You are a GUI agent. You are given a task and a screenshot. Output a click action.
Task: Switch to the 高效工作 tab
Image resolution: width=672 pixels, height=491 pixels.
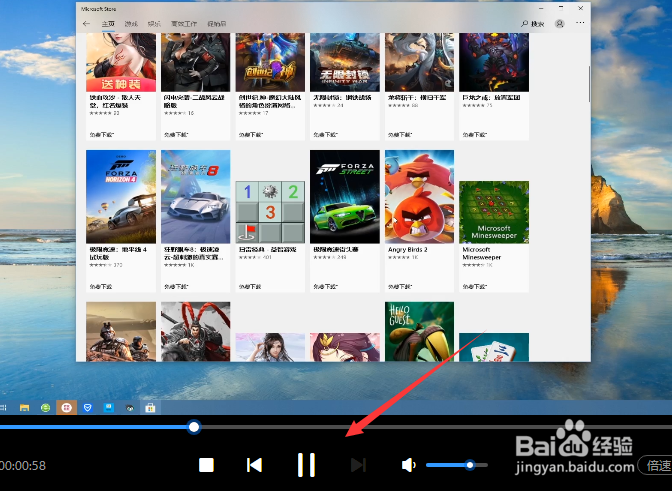(184, 24)
